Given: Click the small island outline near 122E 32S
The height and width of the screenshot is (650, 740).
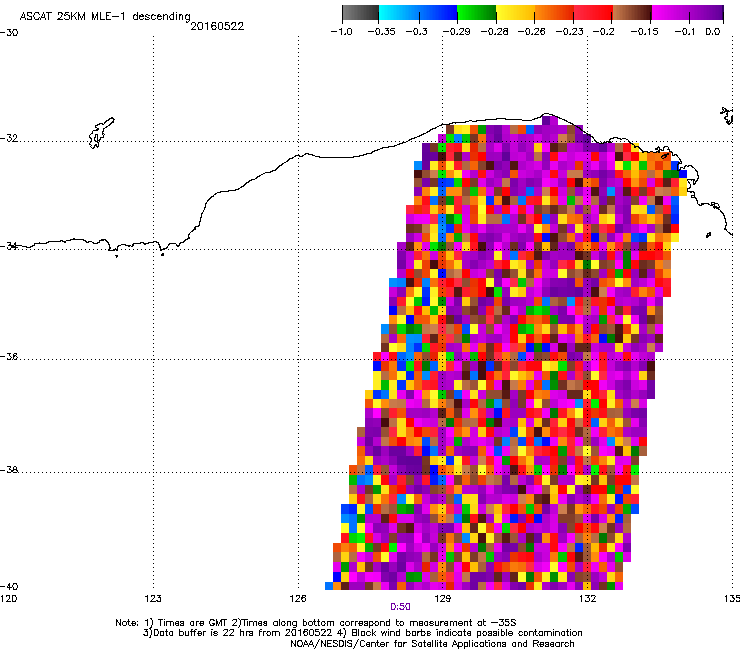Looking at the screenshot, I should [101, 133].
